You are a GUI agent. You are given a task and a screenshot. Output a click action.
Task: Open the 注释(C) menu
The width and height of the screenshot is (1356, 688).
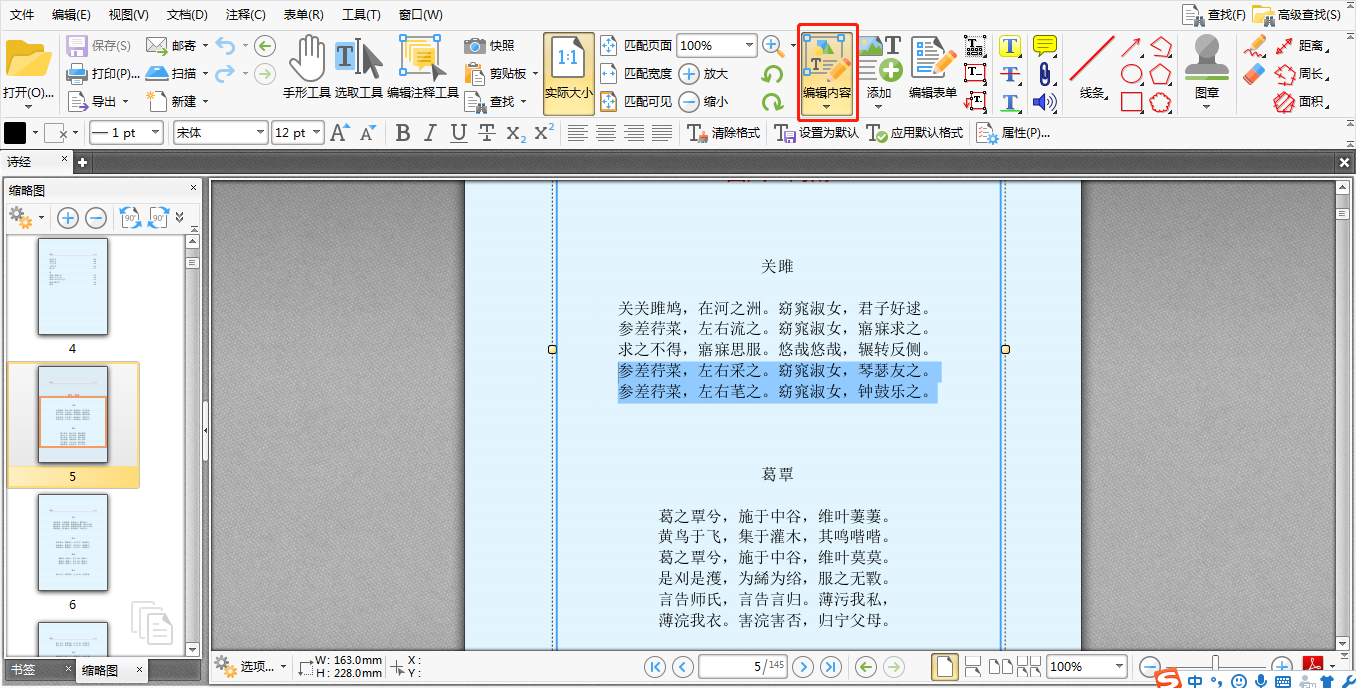coord(246,15)
